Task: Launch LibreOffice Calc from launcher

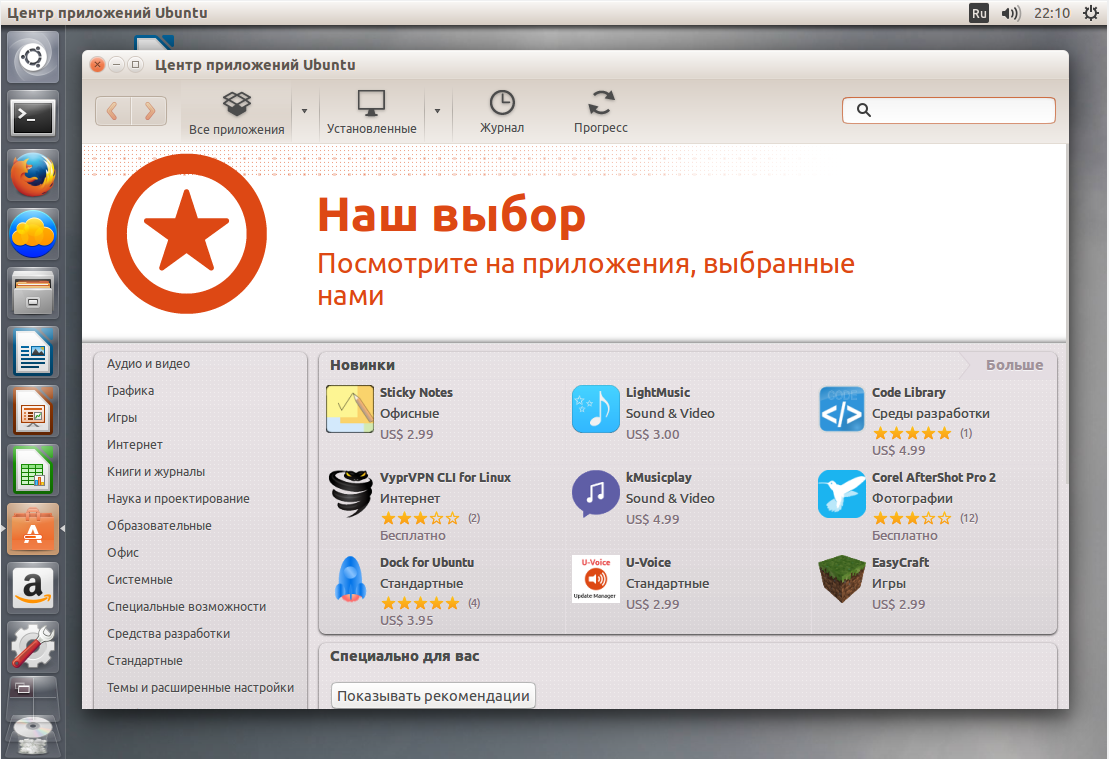Action: pyautogui.click(x=33, y=470)
